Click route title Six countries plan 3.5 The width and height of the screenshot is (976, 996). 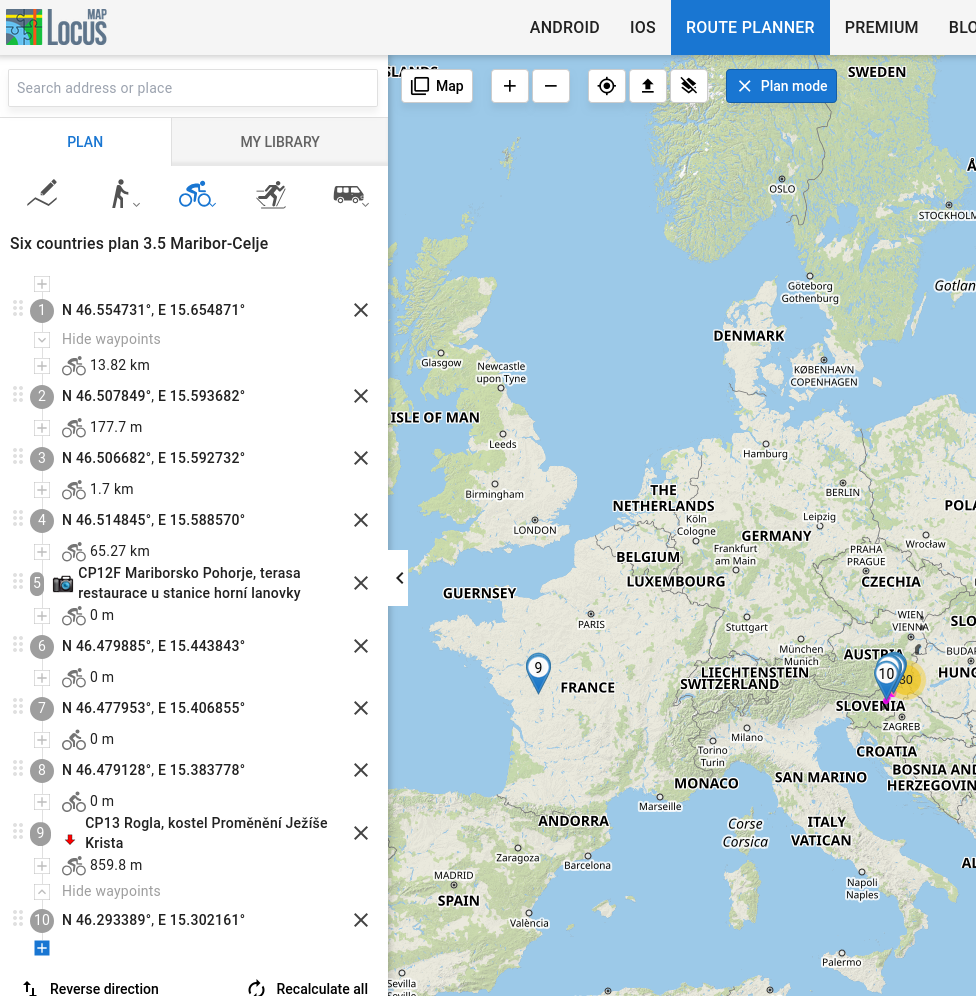tap(139, 243)
